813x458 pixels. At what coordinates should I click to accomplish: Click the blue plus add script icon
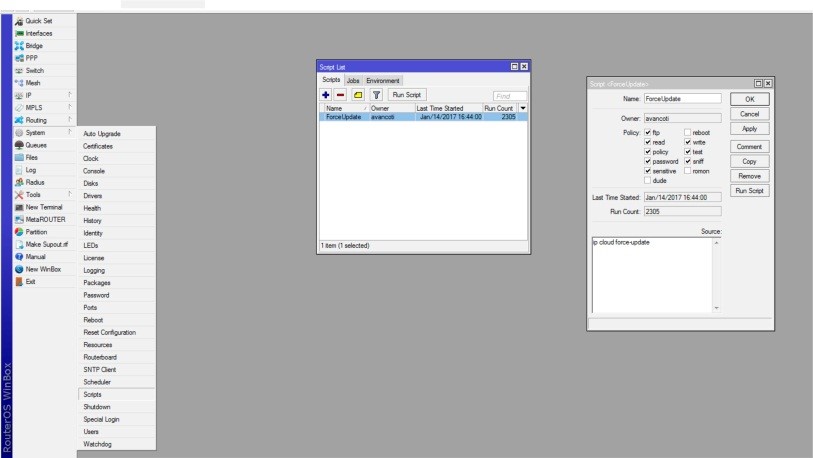[x=327, y=95]
